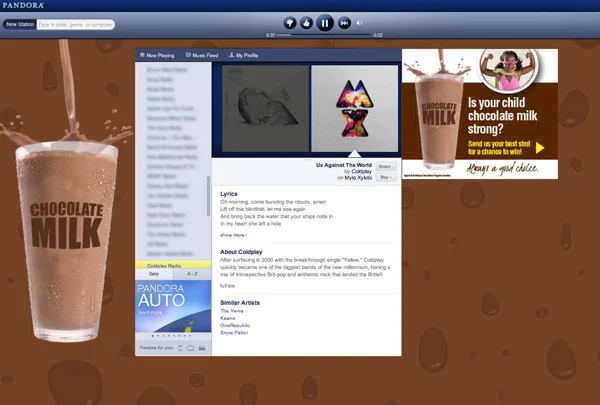Click the yellow arrow in the ad

[x=540, y=148]
